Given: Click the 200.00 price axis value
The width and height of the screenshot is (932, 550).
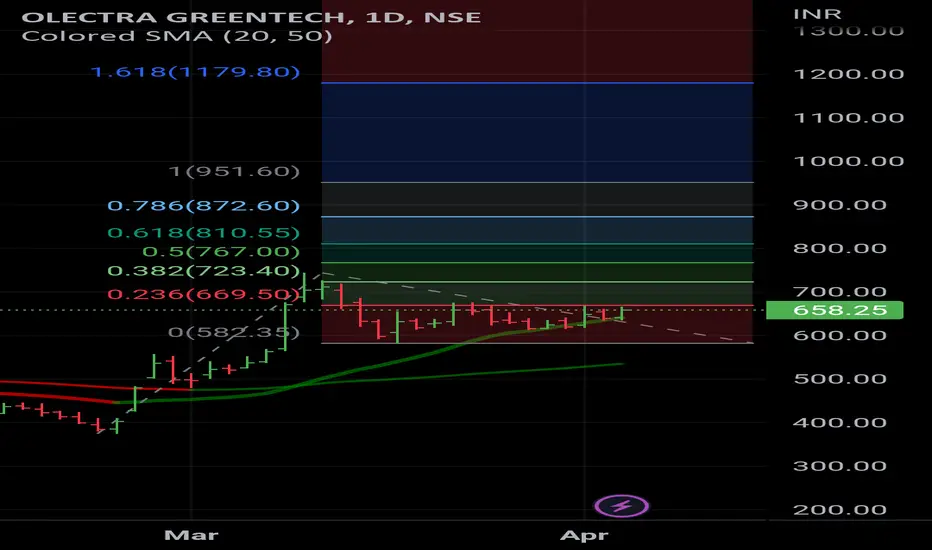Looking at the screenshot, I should 840,510.
